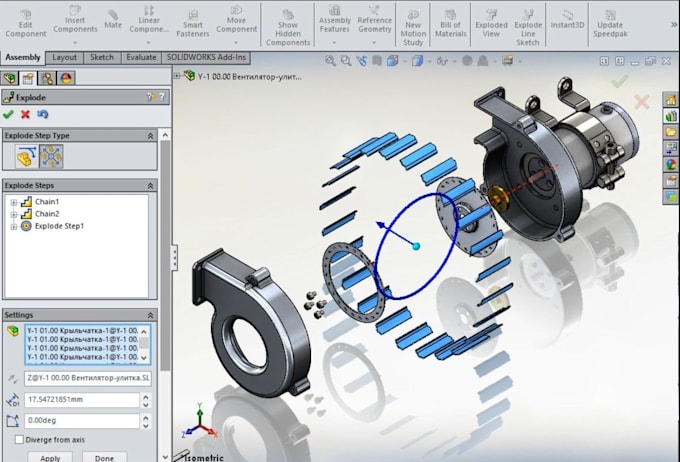The height and width of the screenshot is (462, 680).
Task: Open Smart Fasteners tool
Action: coord(193,23)
